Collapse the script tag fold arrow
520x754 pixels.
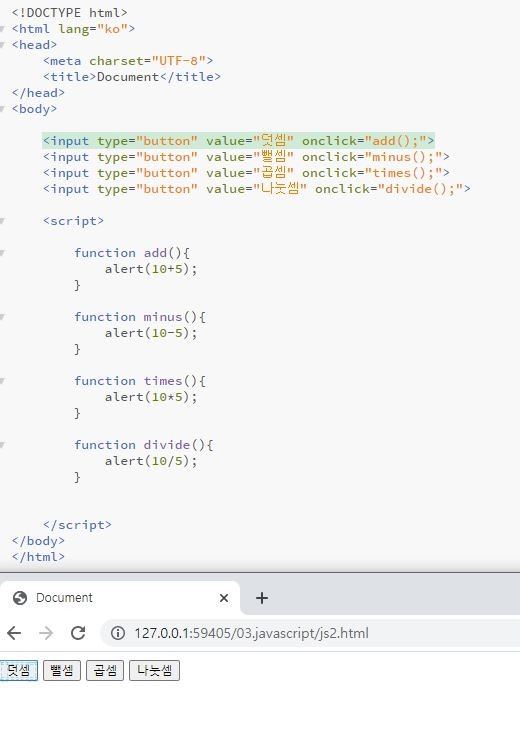point(2,221)
